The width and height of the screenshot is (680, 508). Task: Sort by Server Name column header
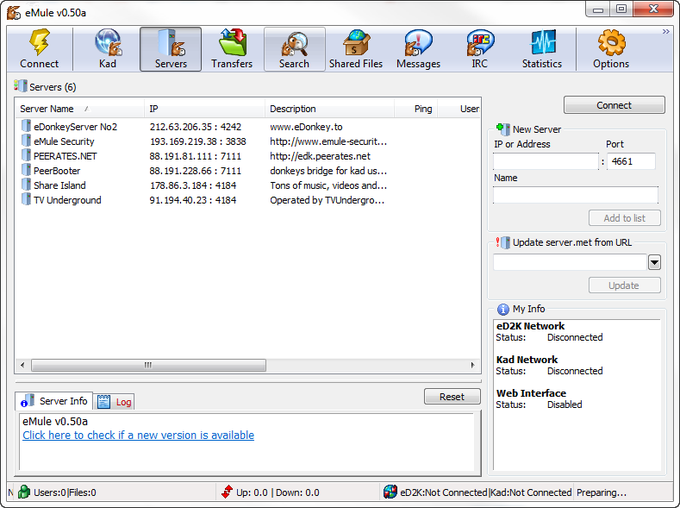point(79,109)
